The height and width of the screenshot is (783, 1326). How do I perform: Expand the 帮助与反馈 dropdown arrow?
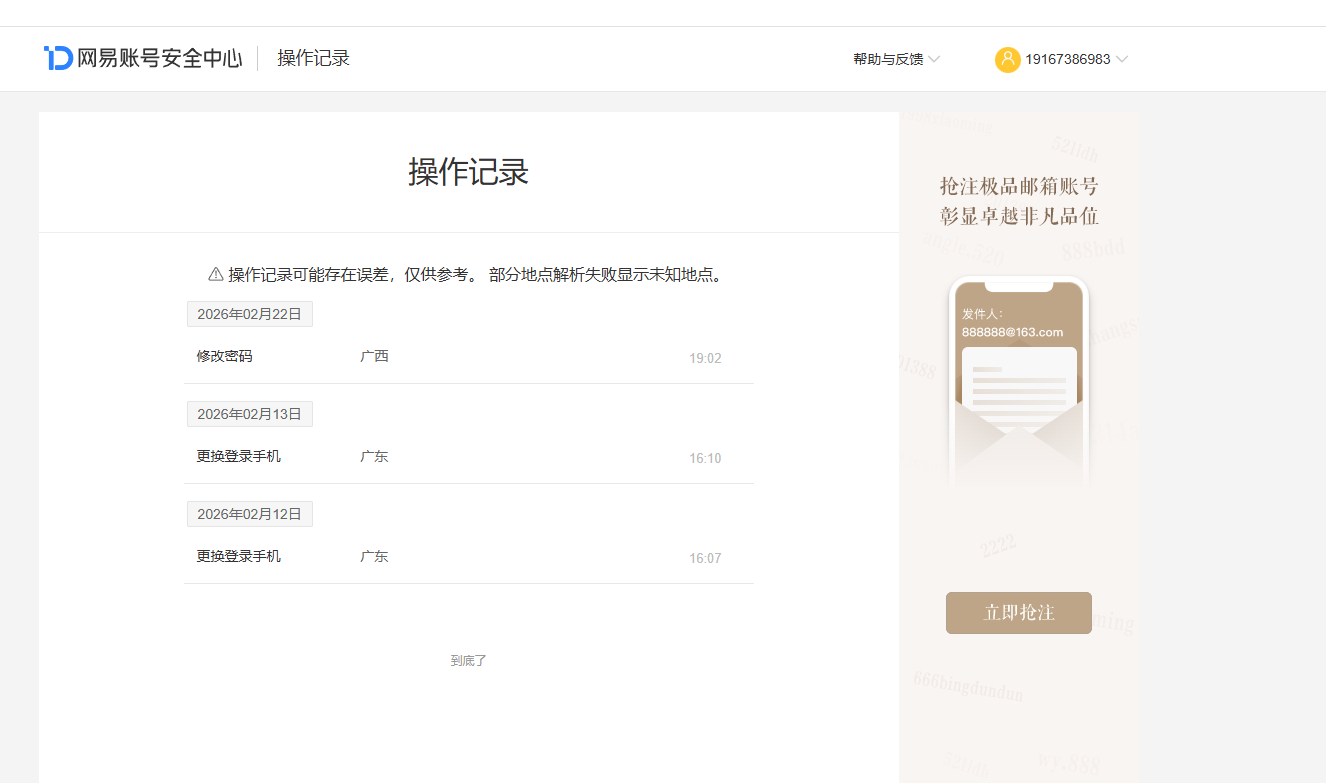[x=934, y=59]
